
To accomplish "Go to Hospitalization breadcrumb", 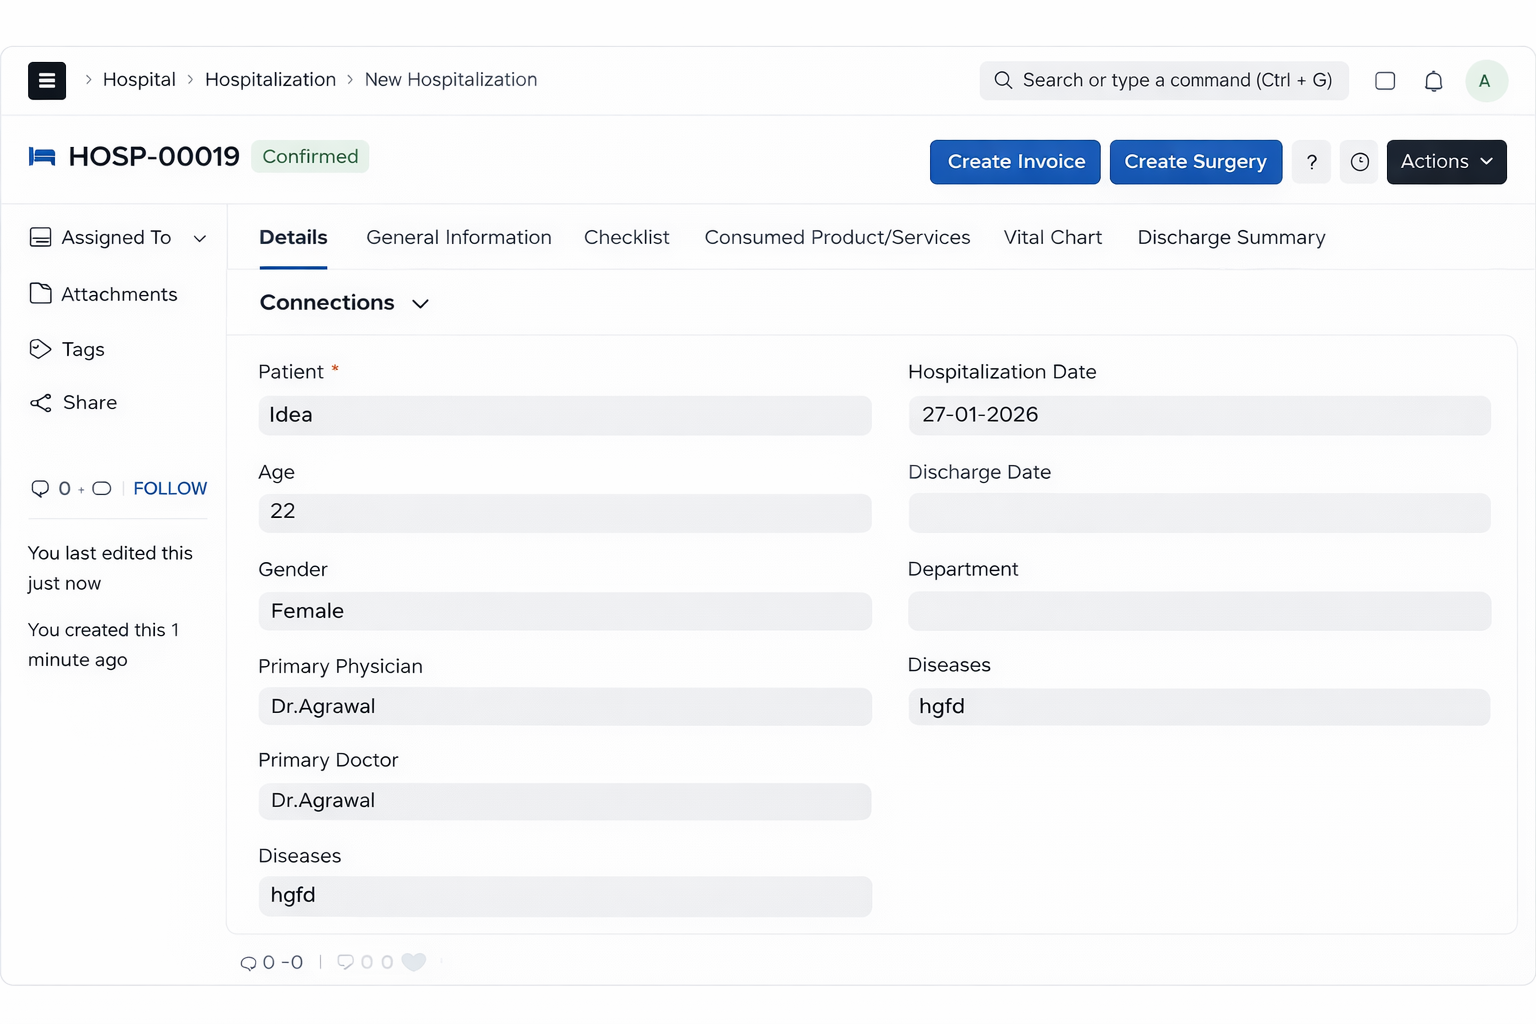I will pyautogui.click(x=270, y=79).
